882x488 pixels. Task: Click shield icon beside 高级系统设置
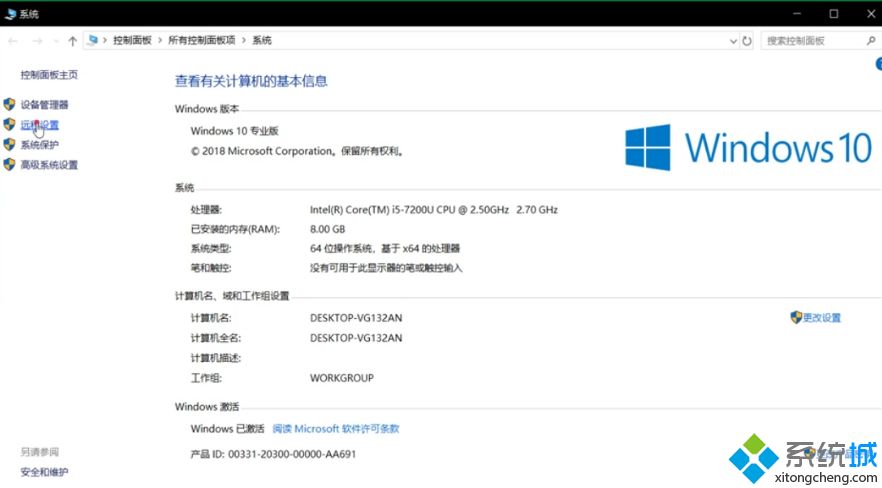point(9,165)
